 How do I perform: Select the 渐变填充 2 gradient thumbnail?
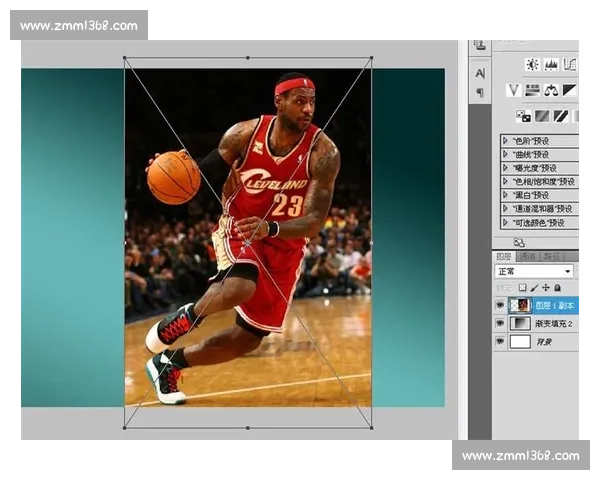click(x=520, y=323)
